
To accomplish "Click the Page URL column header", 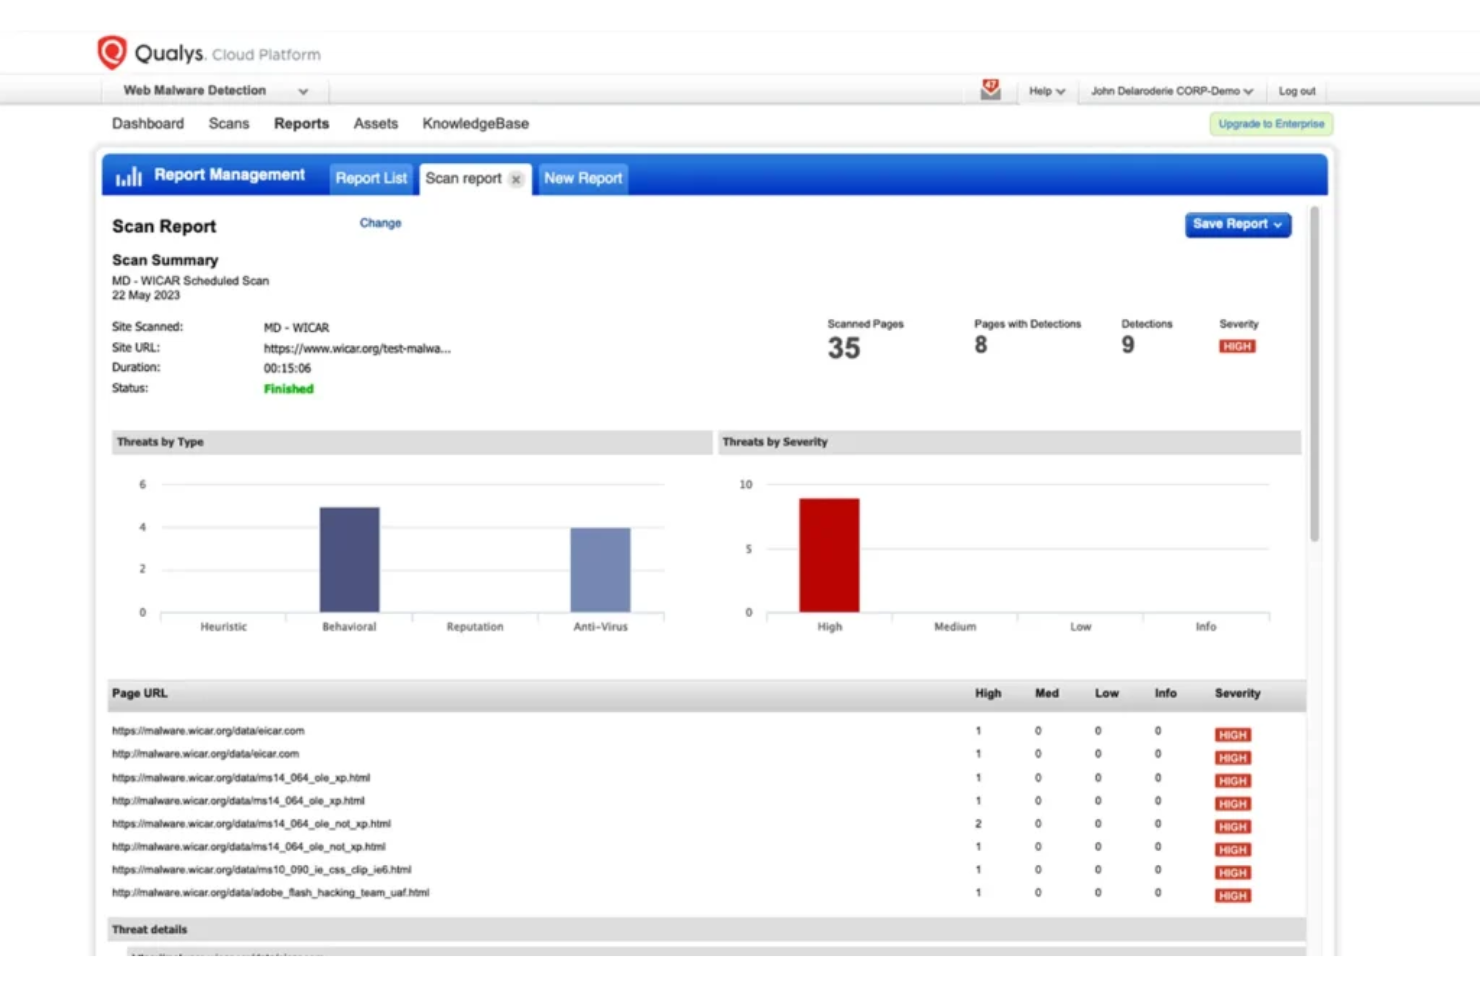I will [x=140, y=693].
